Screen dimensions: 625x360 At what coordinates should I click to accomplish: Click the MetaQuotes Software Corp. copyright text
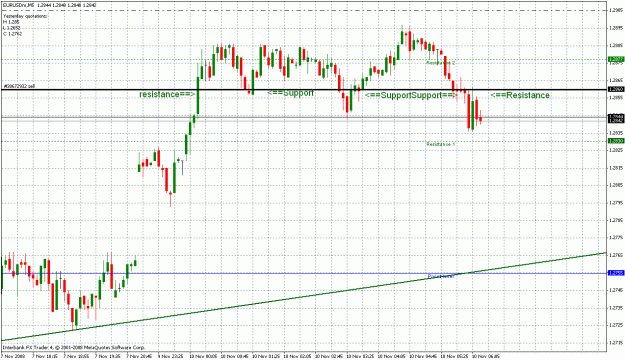coord(74,348)
